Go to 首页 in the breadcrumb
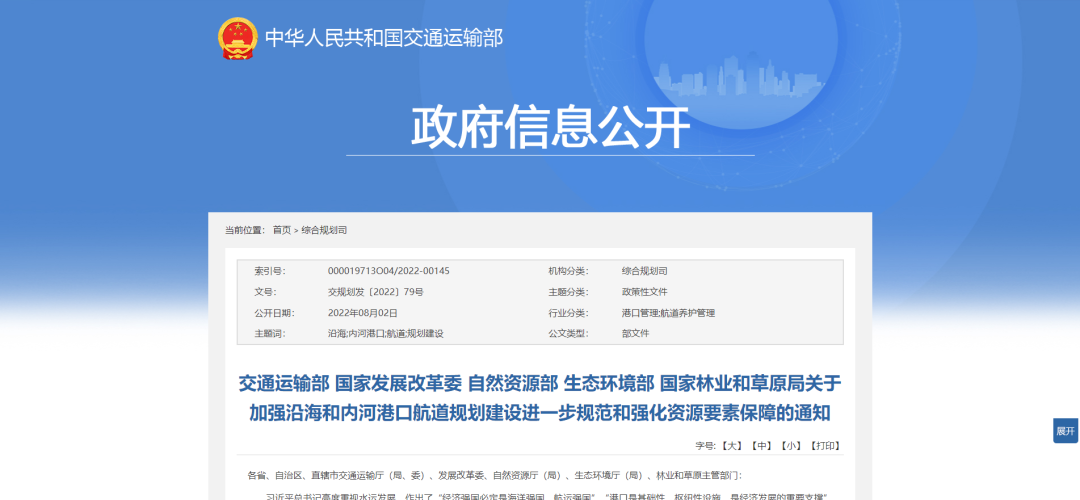The height and width of the screenshot is (500, 1080). 282,230
